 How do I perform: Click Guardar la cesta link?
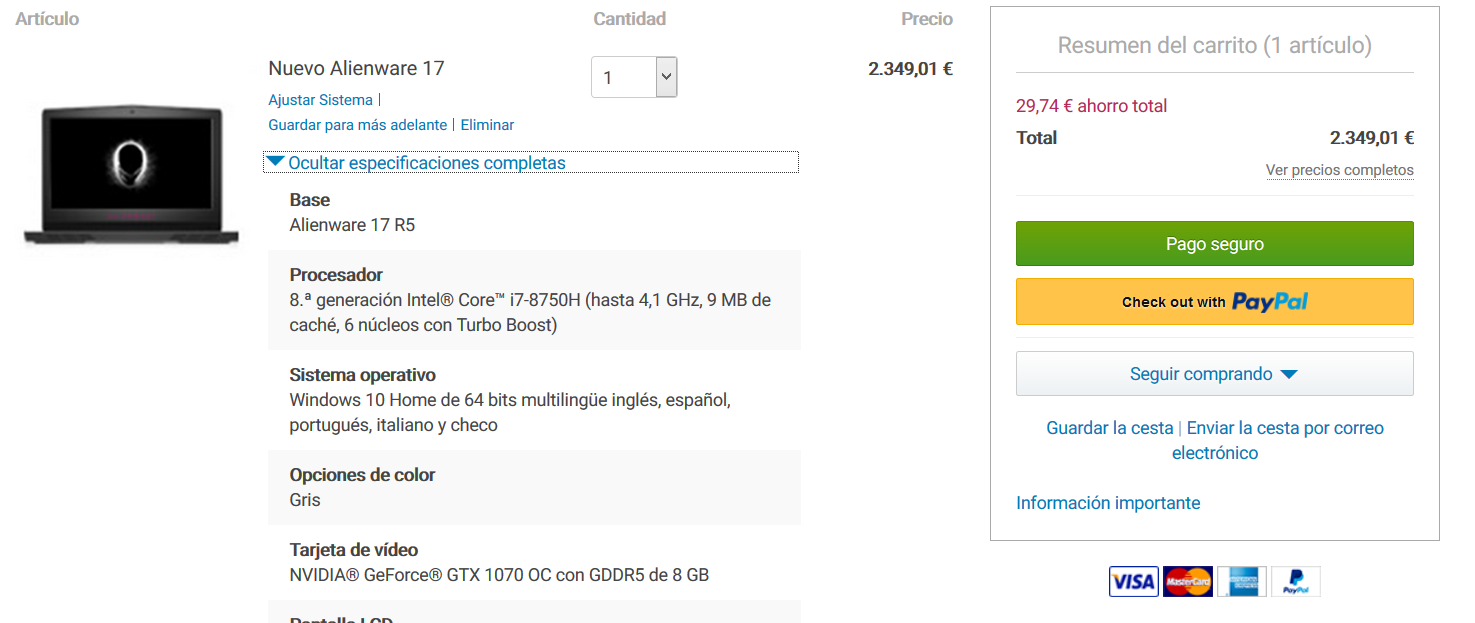(x=1109, y=428)
